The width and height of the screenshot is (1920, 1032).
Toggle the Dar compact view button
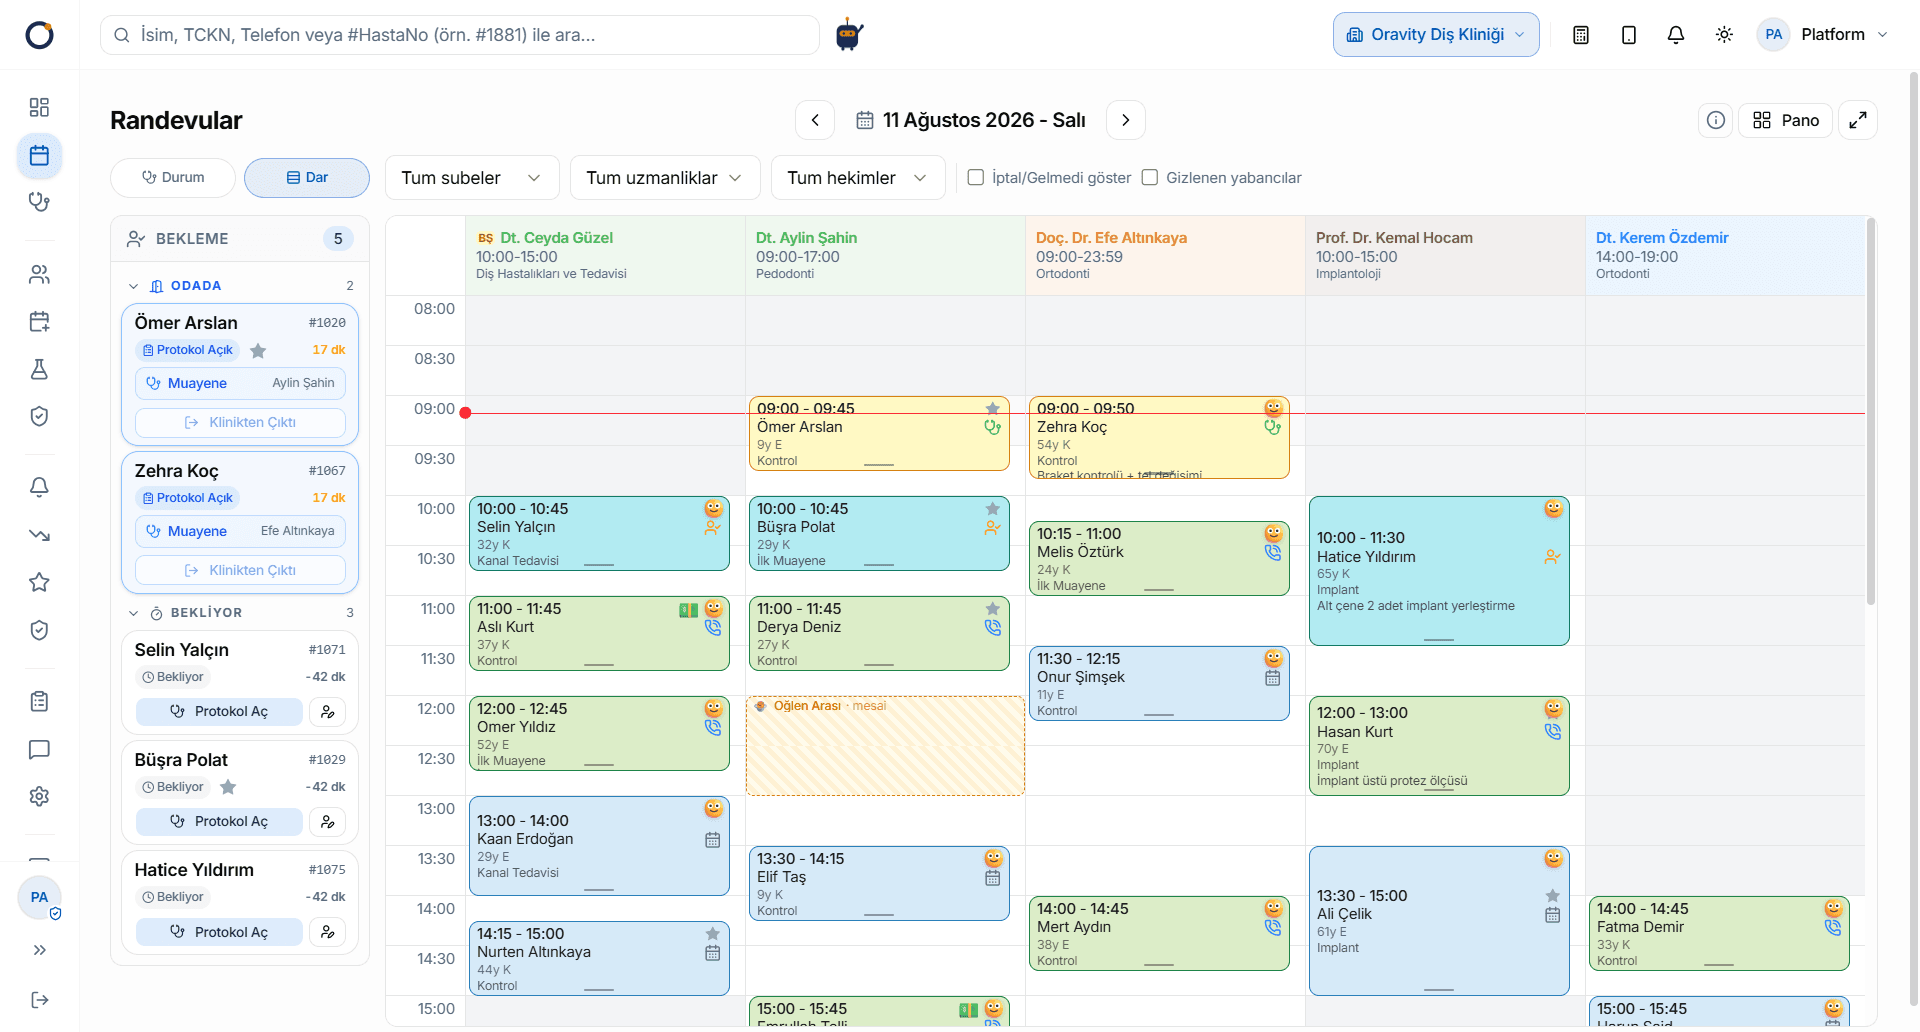pos(307,178)
